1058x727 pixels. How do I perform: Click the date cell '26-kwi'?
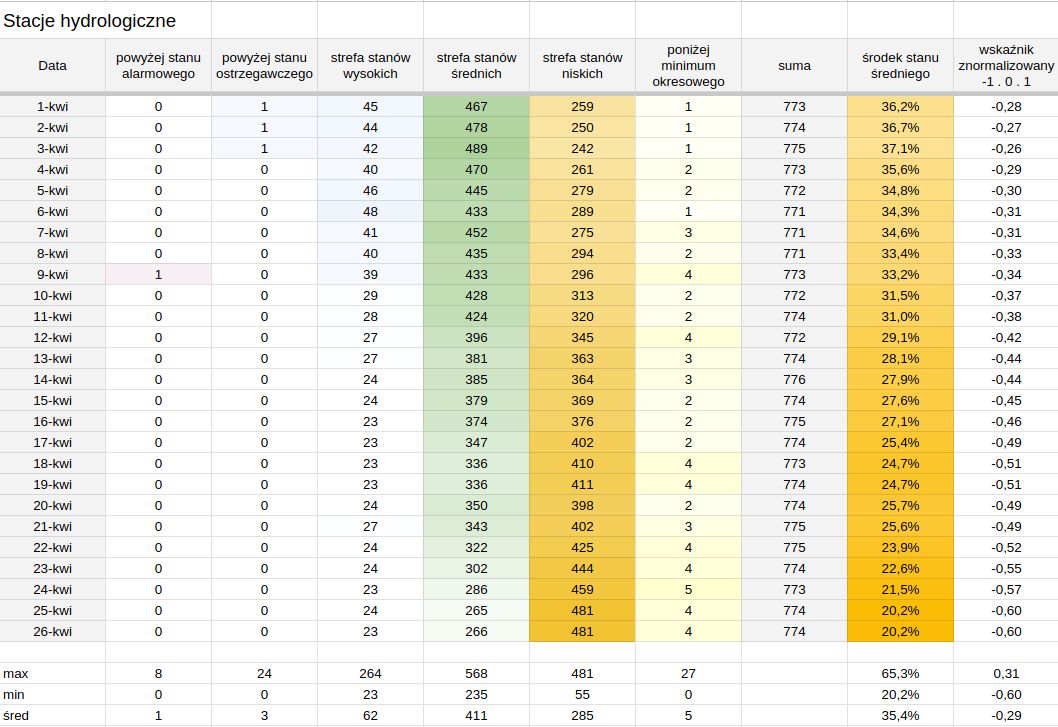pyautogui.click(x=53, y=631)
